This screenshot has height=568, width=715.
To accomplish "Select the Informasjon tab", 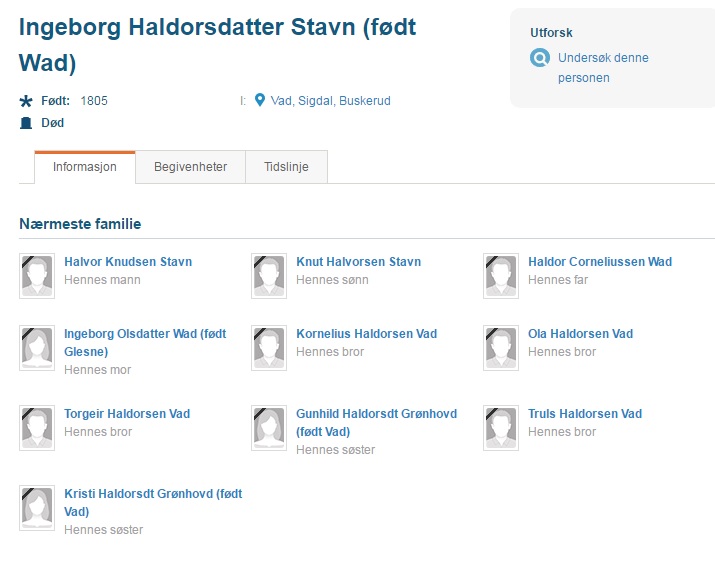I will (x=85, y=167).
